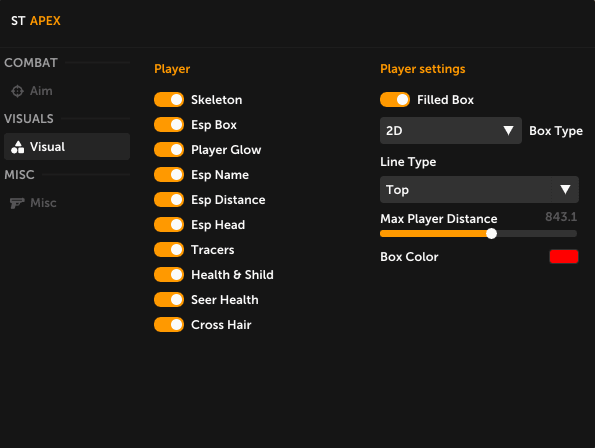Viewport: 595px width, 448px height.
Task: Click the Line Type dropdown arrow
Action: point(565,189)
